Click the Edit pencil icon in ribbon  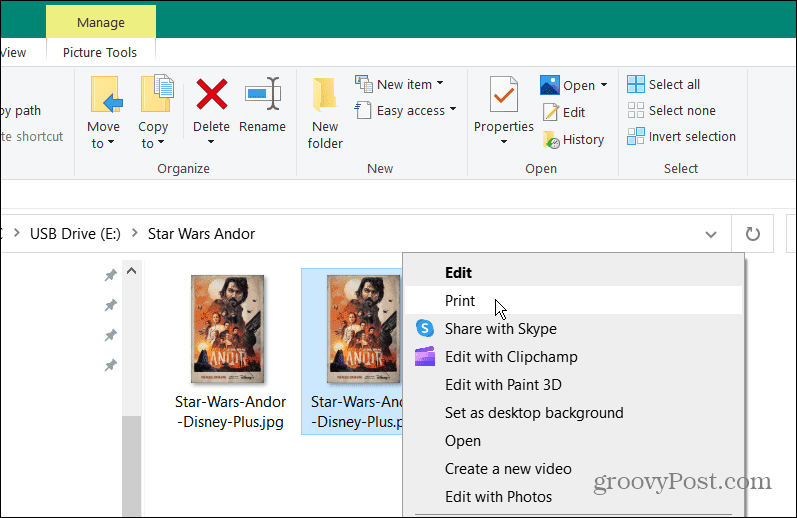coord(550,112)
